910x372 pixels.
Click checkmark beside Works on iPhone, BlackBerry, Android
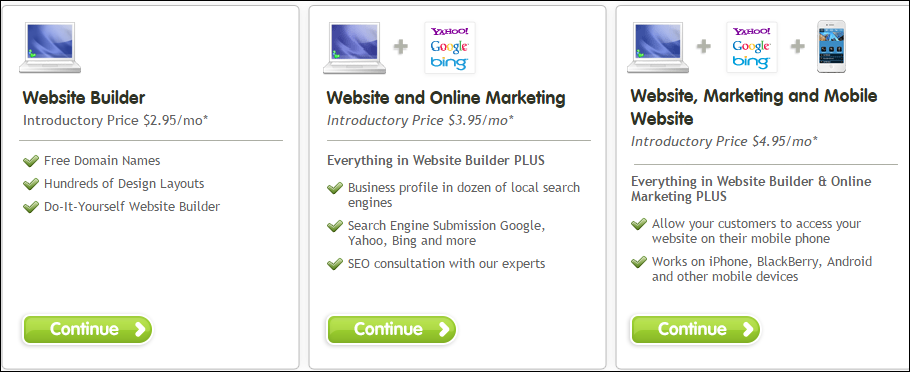point(639,262)
